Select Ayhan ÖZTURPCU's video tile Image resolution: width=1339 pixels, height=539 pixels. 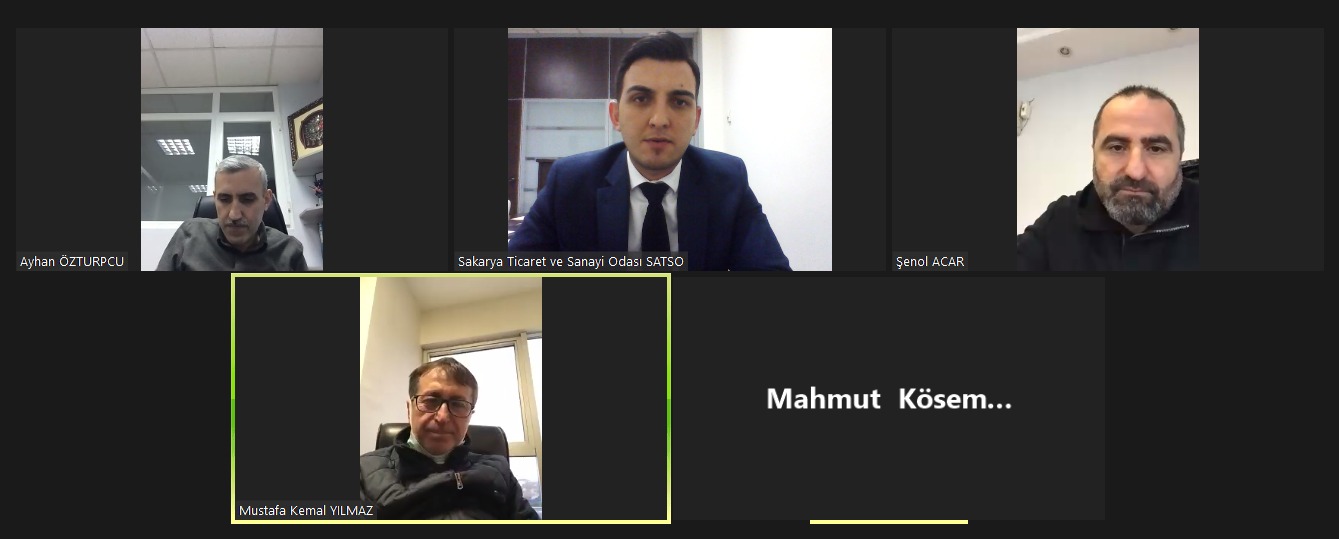click(231, 149)
